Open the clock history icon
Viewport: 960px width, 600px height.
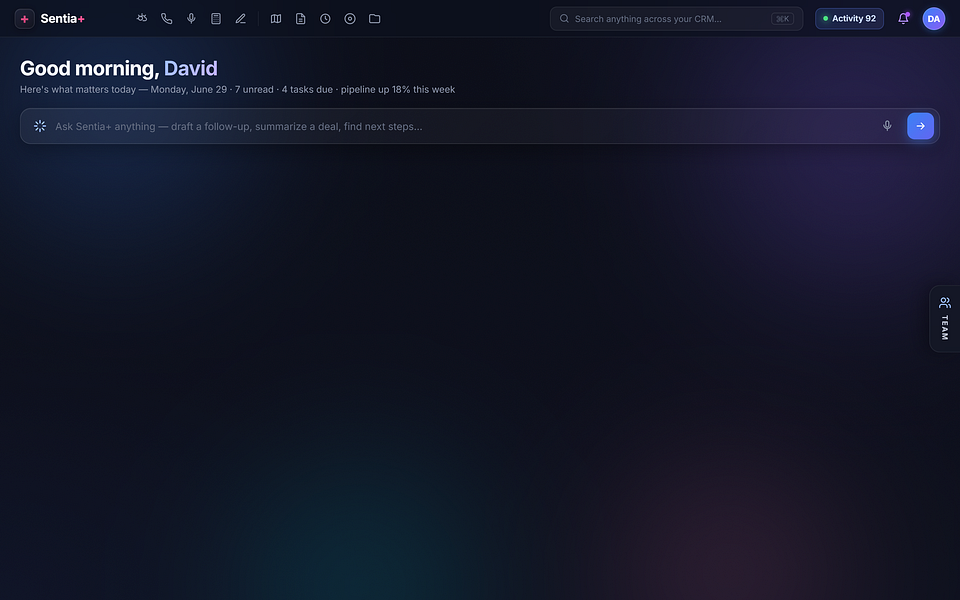(x=325, y=18)
